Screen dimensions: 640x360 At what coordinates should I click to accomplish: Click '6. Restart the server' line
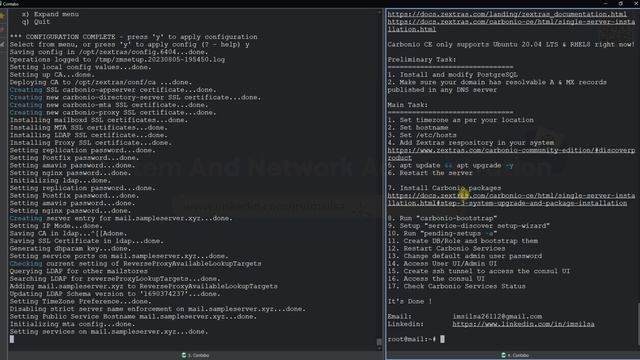[430, 173]
